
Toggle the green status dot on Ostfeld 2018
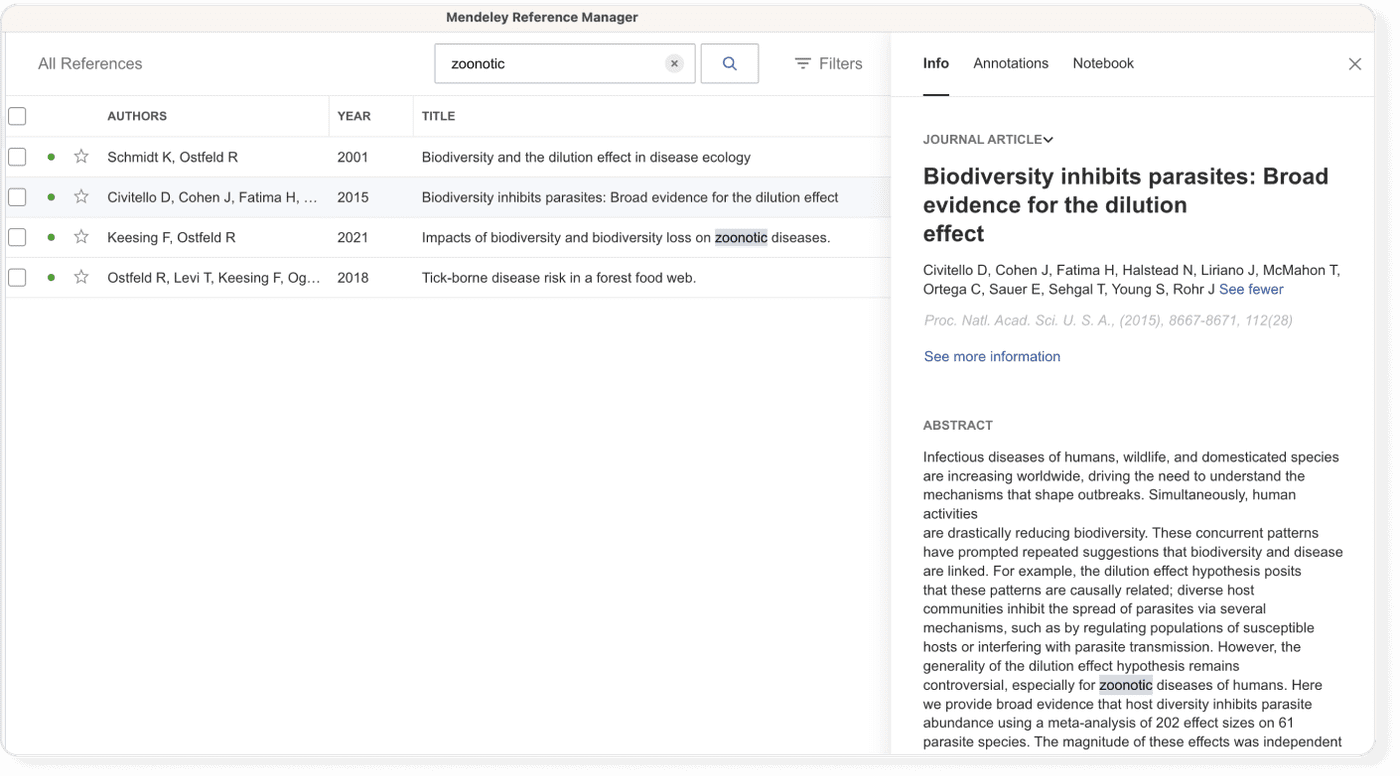click(x=49, y=277)
